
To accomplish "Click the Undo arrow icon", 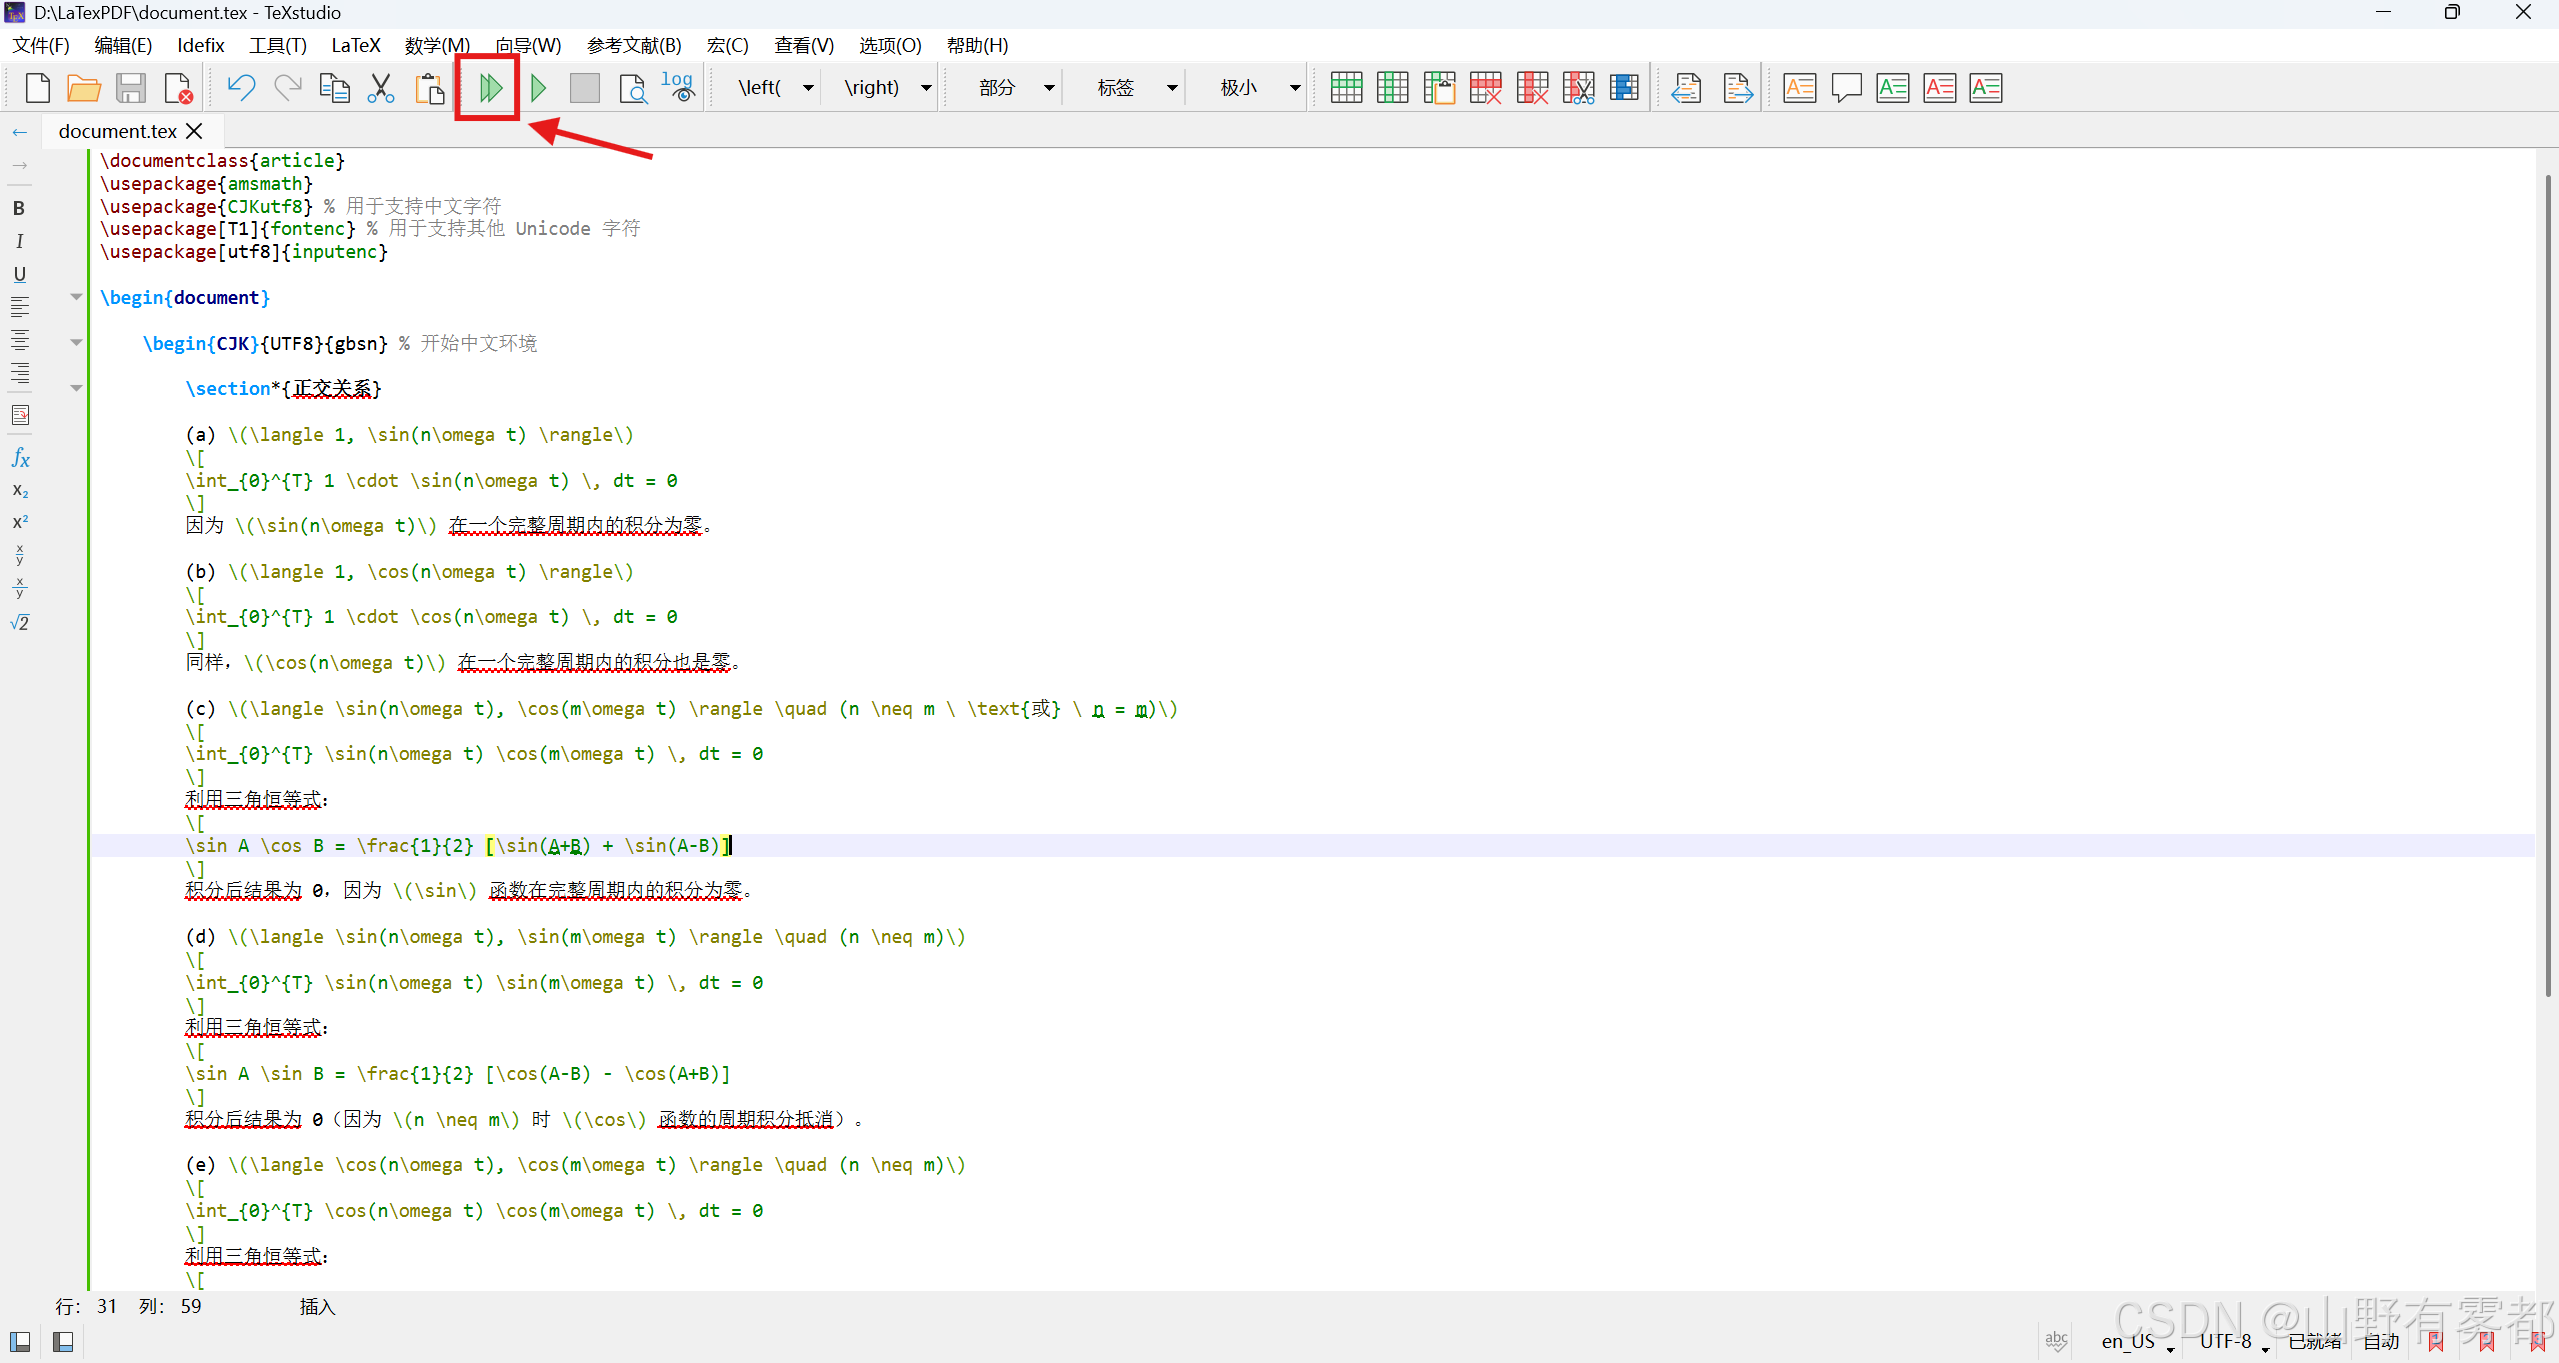I will 241,88.
